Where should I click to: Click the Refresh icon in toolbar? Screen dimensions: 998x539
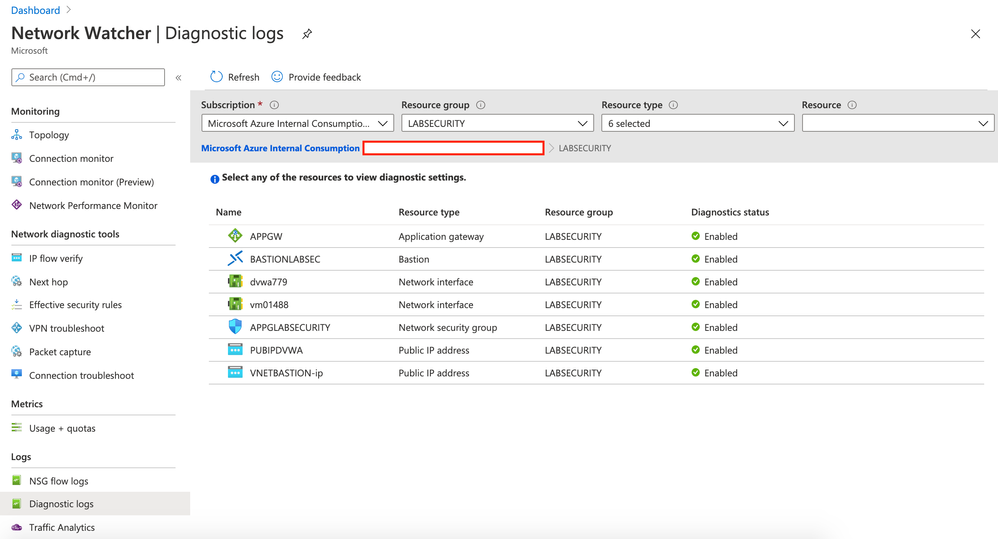click(216, 76)
